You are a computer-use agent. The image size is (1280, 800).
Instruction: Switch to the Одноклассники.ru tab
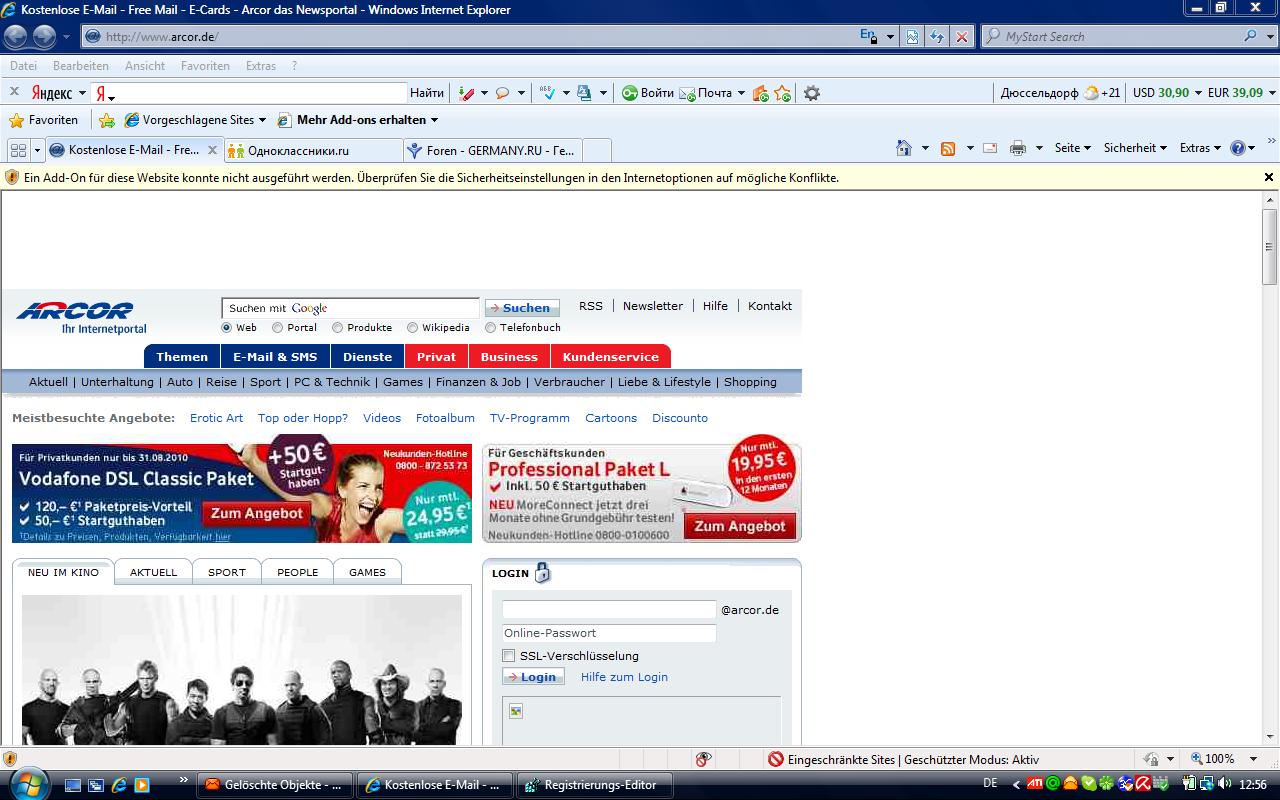[312, 151]
